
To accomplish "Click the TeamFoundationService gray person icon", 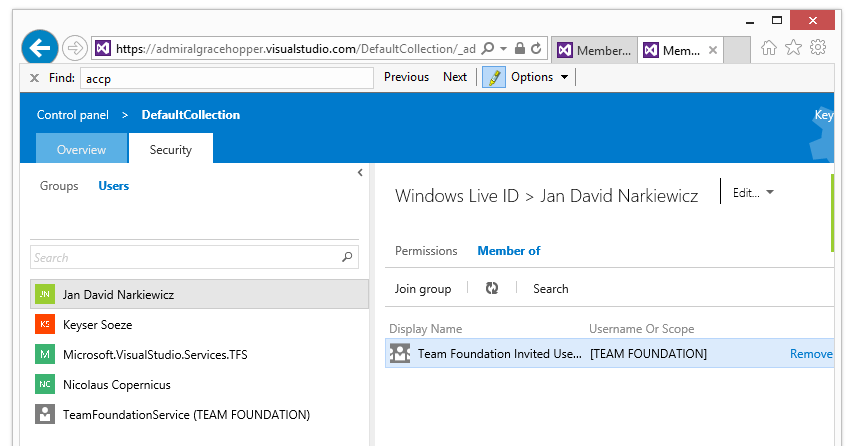I will pyautogui.click(x=44, y=414).
